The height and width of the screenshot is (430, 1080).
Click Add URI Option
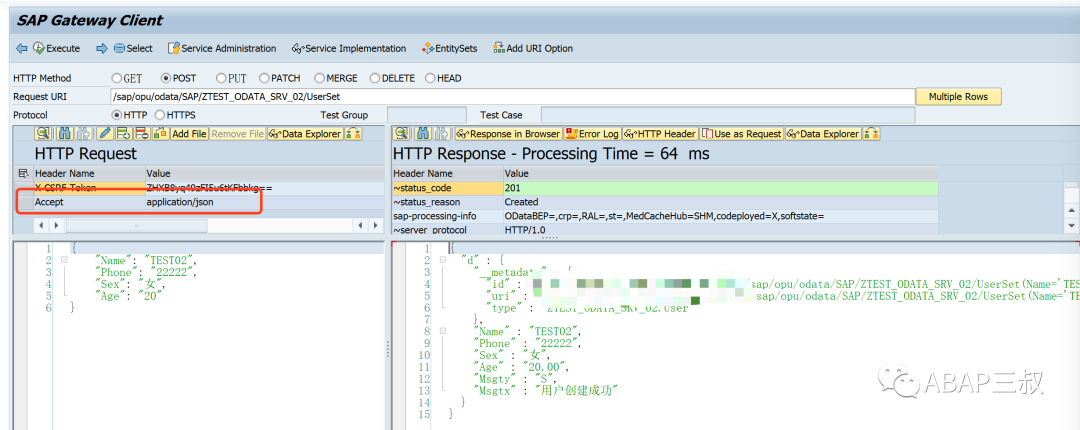tap(533, 48)
